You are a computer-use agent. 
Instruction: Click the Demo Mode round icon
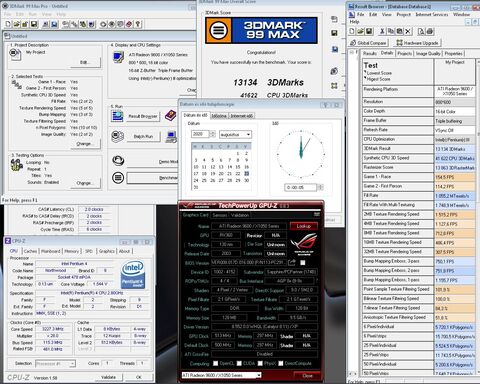(x=118, y=161)
